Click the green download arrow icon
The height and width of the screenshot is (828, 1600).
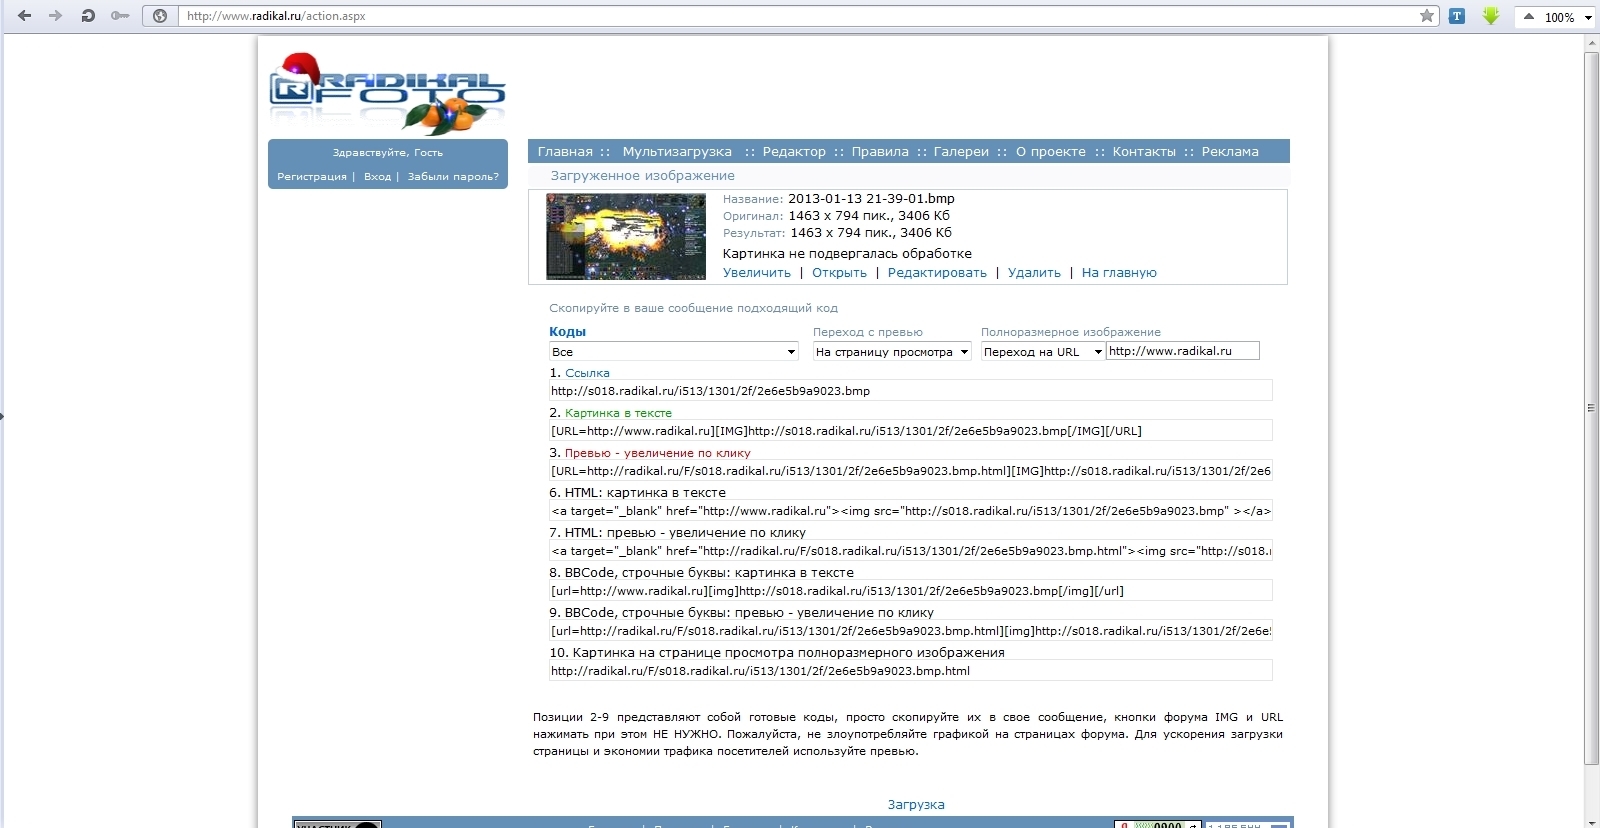(1490, 16)
